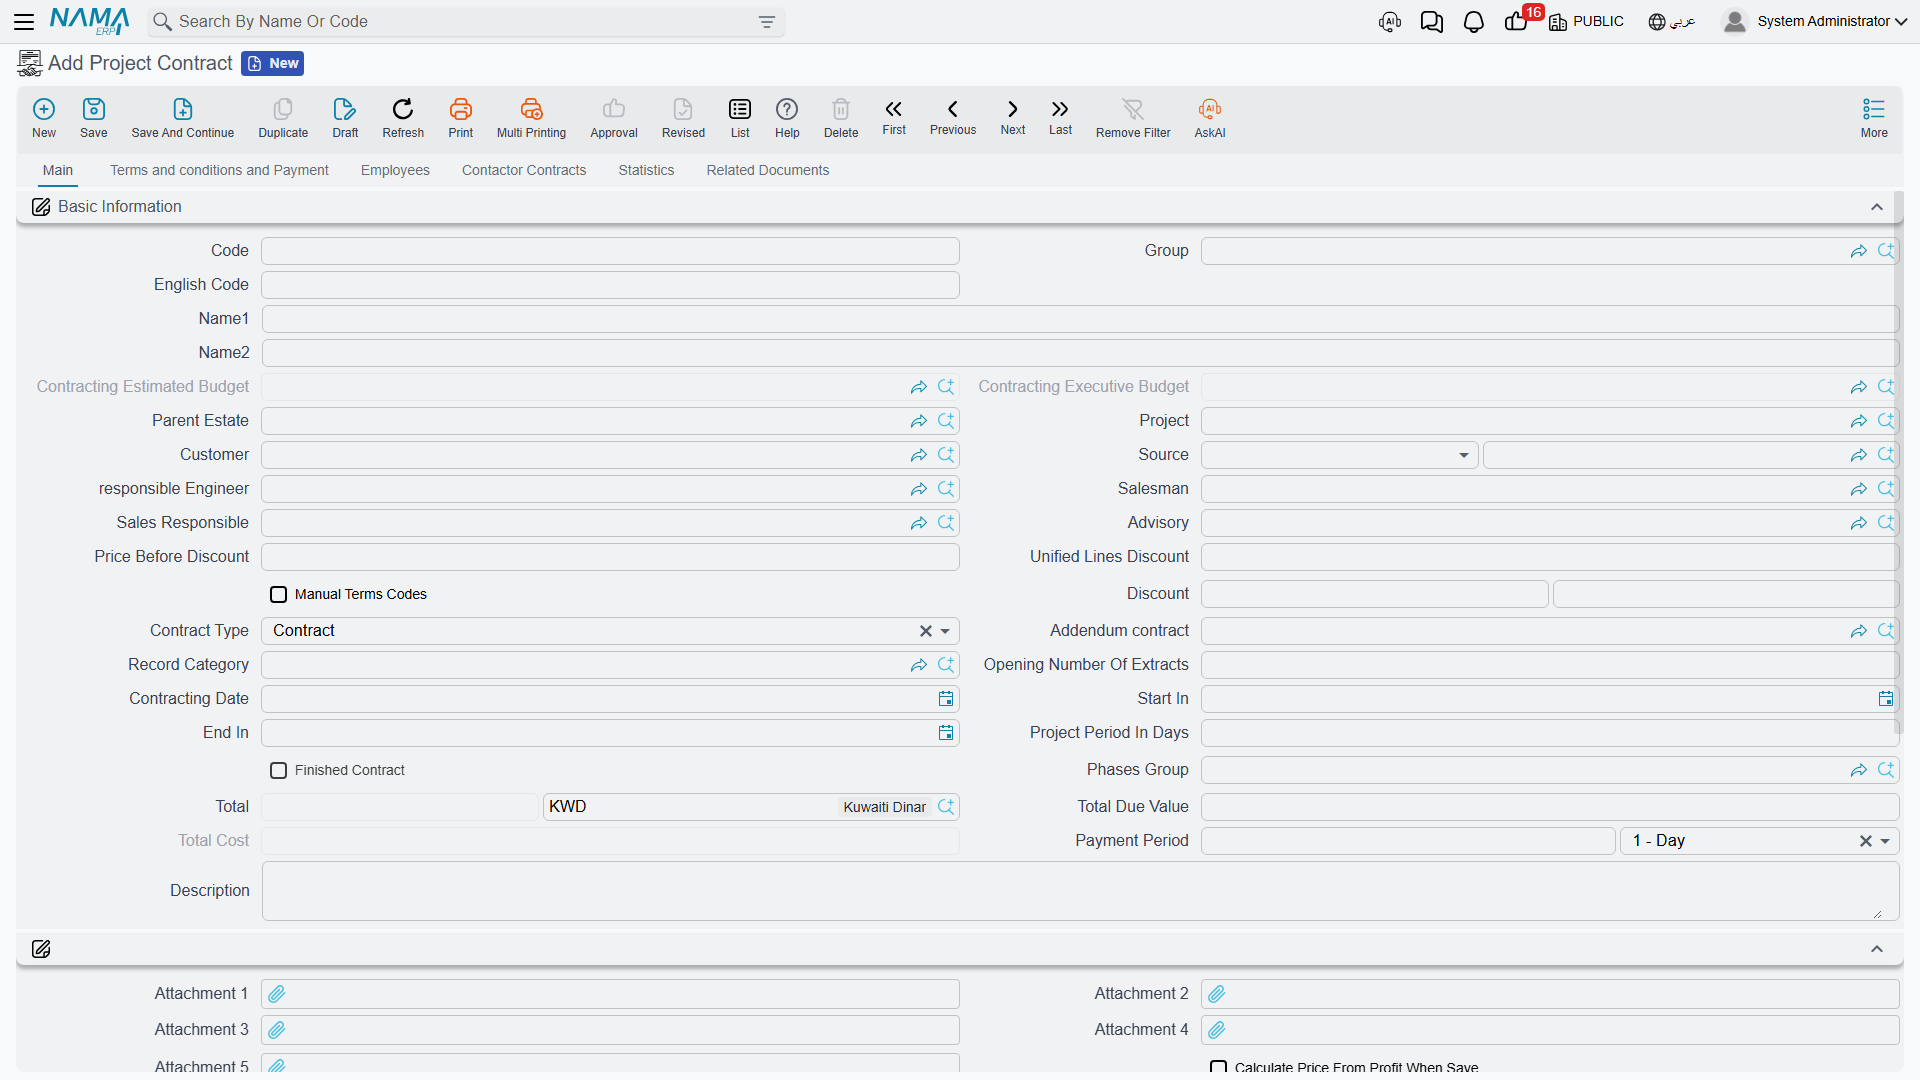Click the Code input field

(610, 251)
